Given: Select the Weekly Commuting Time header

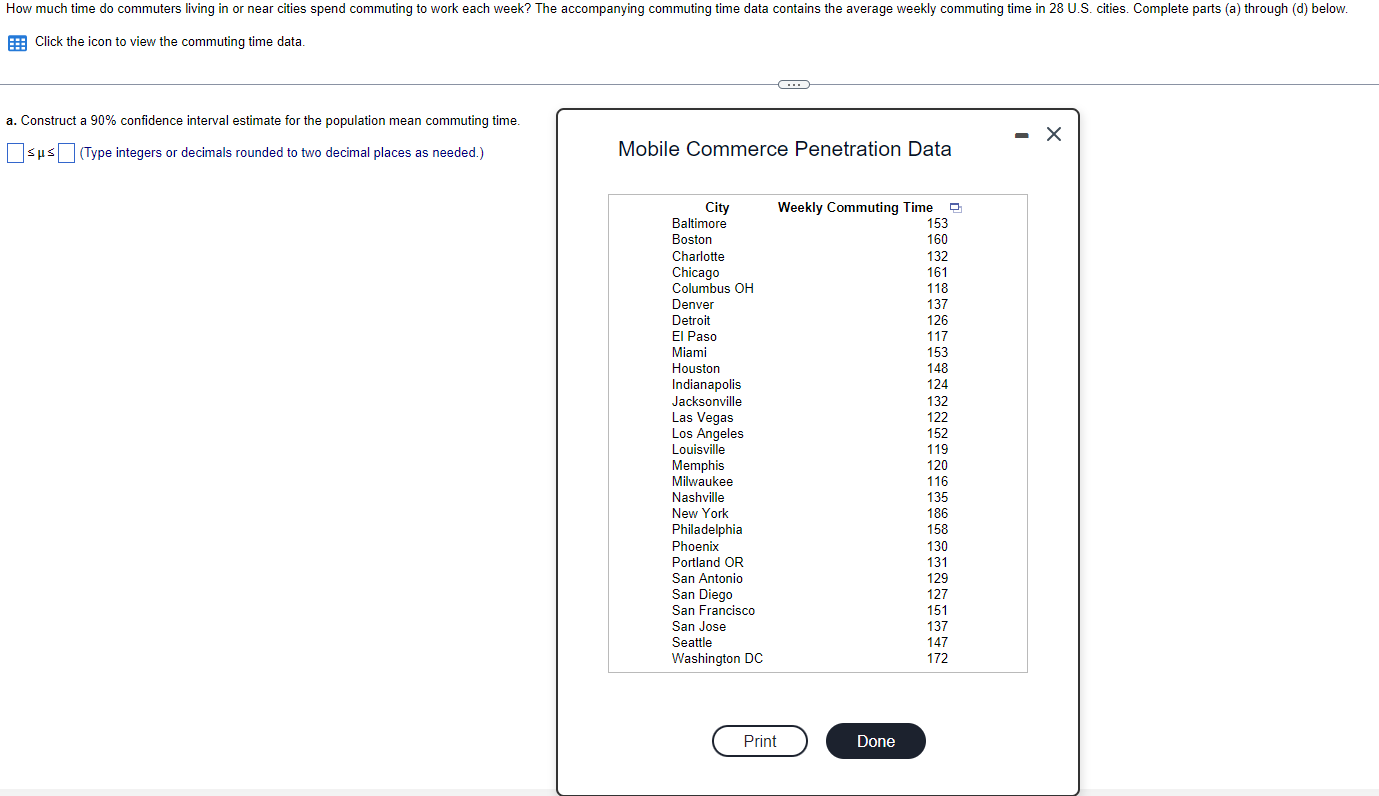Looking at the screenshot, I should [x=855, y=207].
